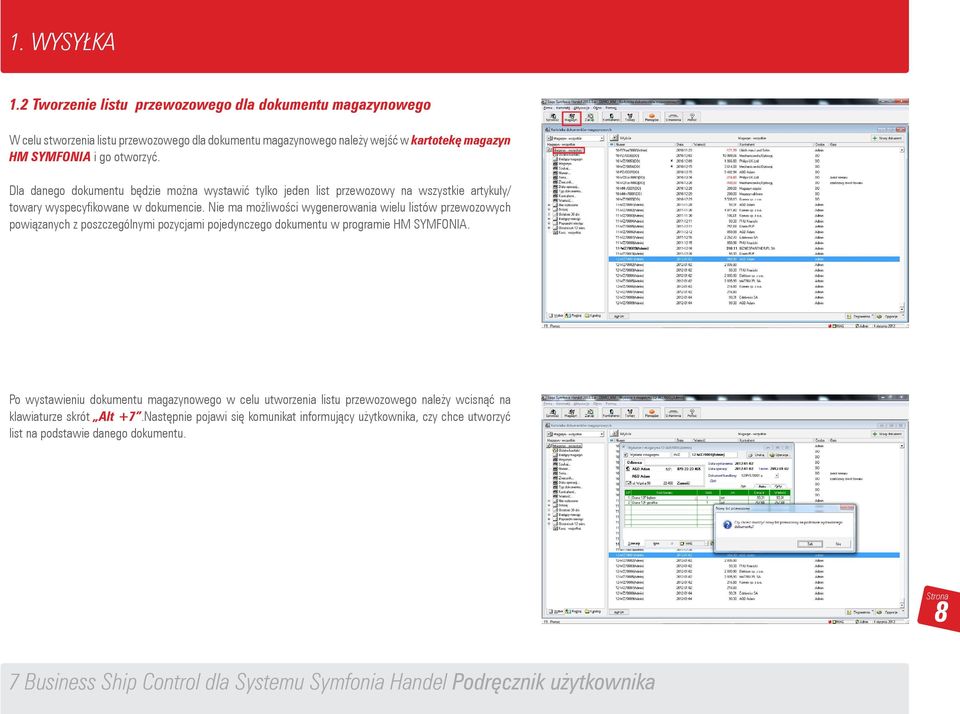This screenshot has height=714, width=960.
Task: Open Kontrahenci from the upper screenshot toolbar
Action: click(611, 117)
